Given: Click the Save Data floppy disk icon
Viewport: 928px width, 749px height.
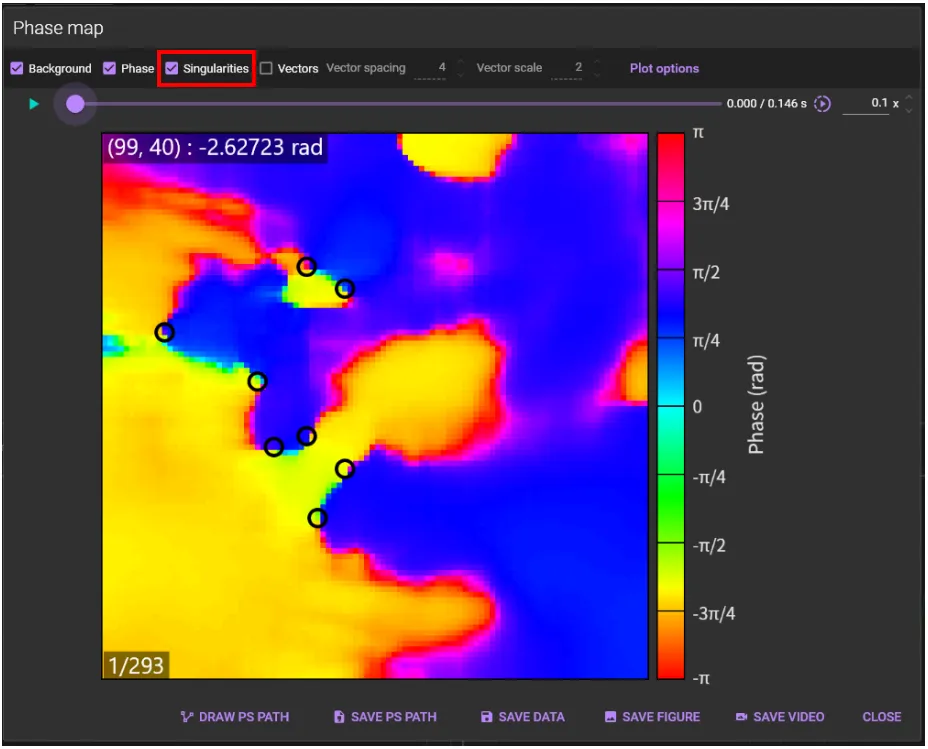Looking at the screenshot, I should [486, 717].
